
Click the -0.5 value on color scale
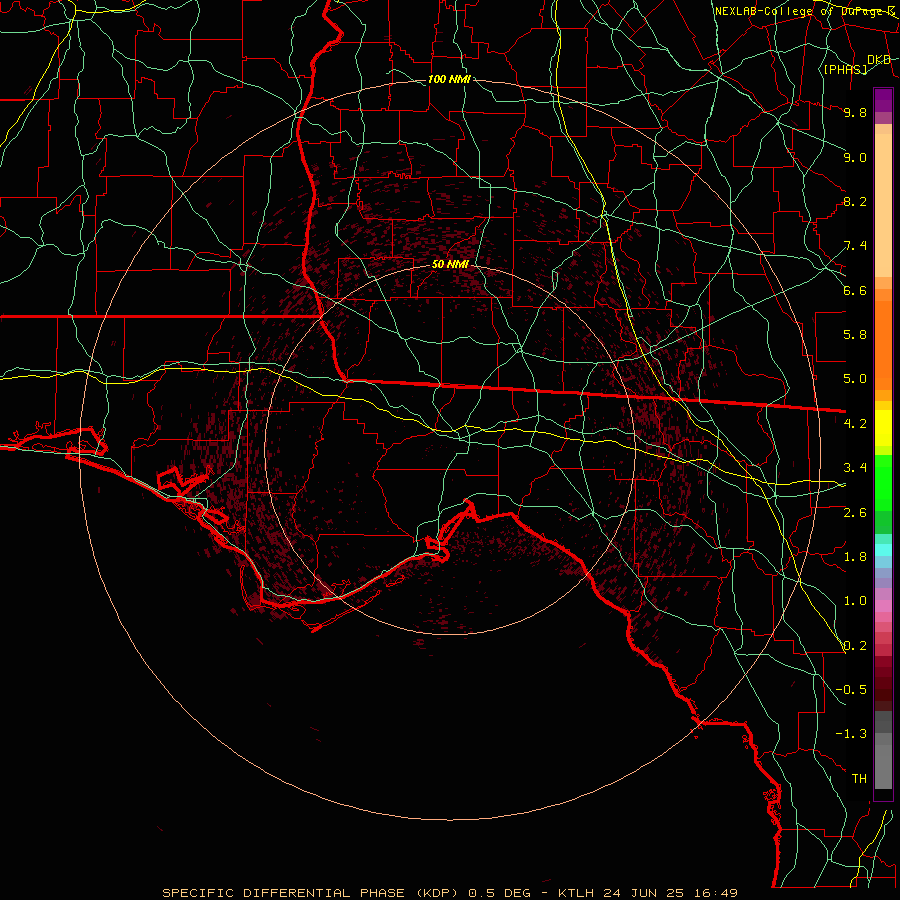(x=851, y=690)
